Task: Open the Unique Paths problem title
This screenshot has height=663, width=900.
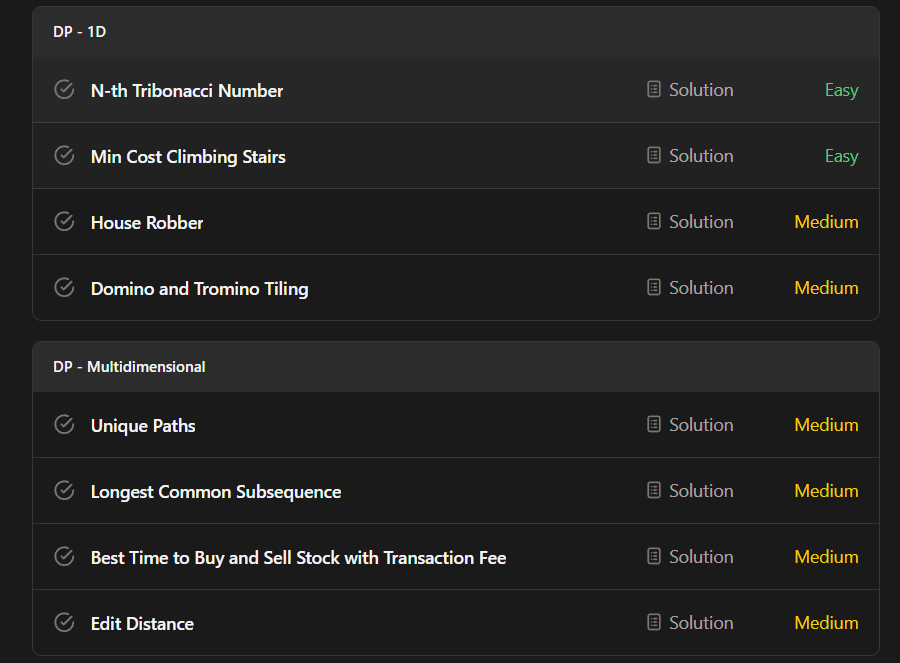Action: [143, 426]
